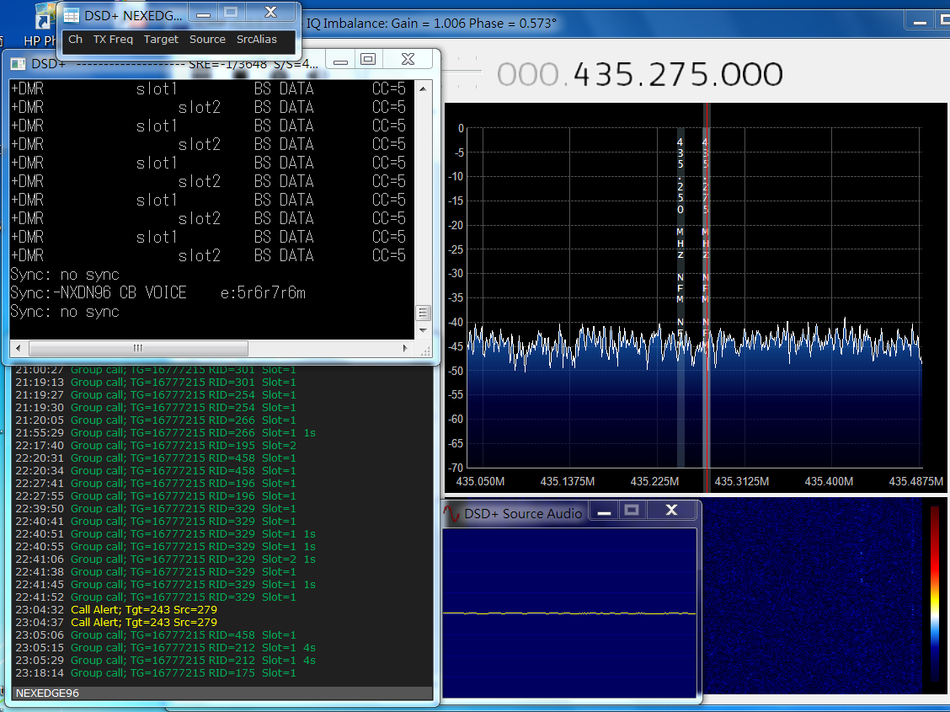Select the 23:05:06 Group call RID=458 entry
Image resolution: width=950 pixels, height=712 pixels.
click(156, 635)
